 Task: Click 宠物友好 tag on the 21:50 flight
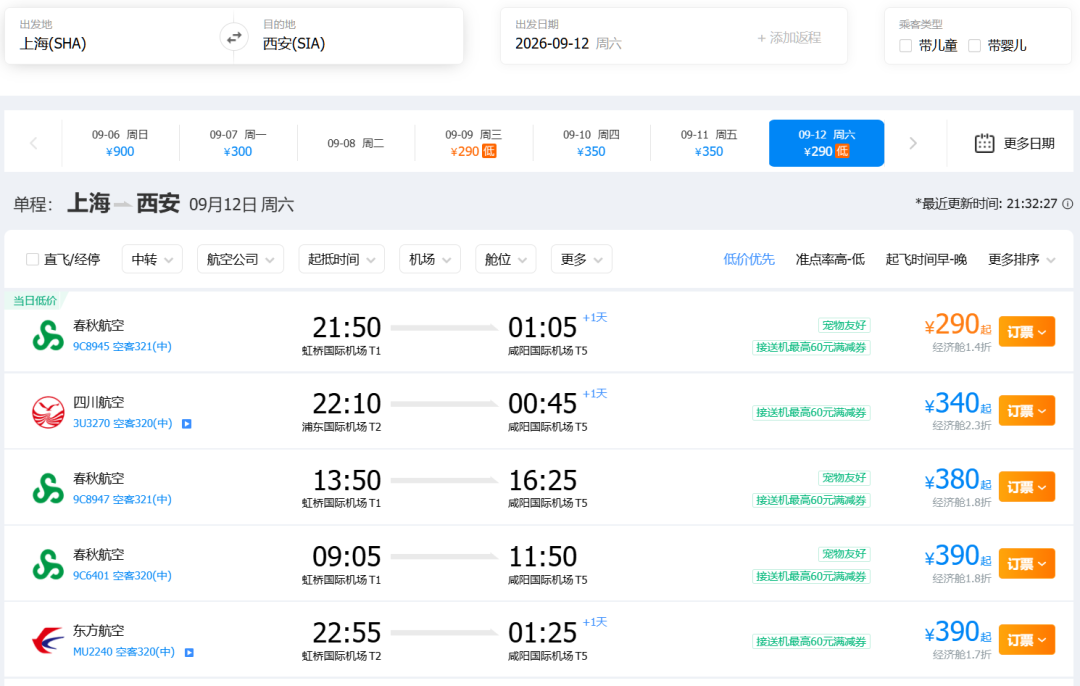pyautogui.click(x=844, y=325)
